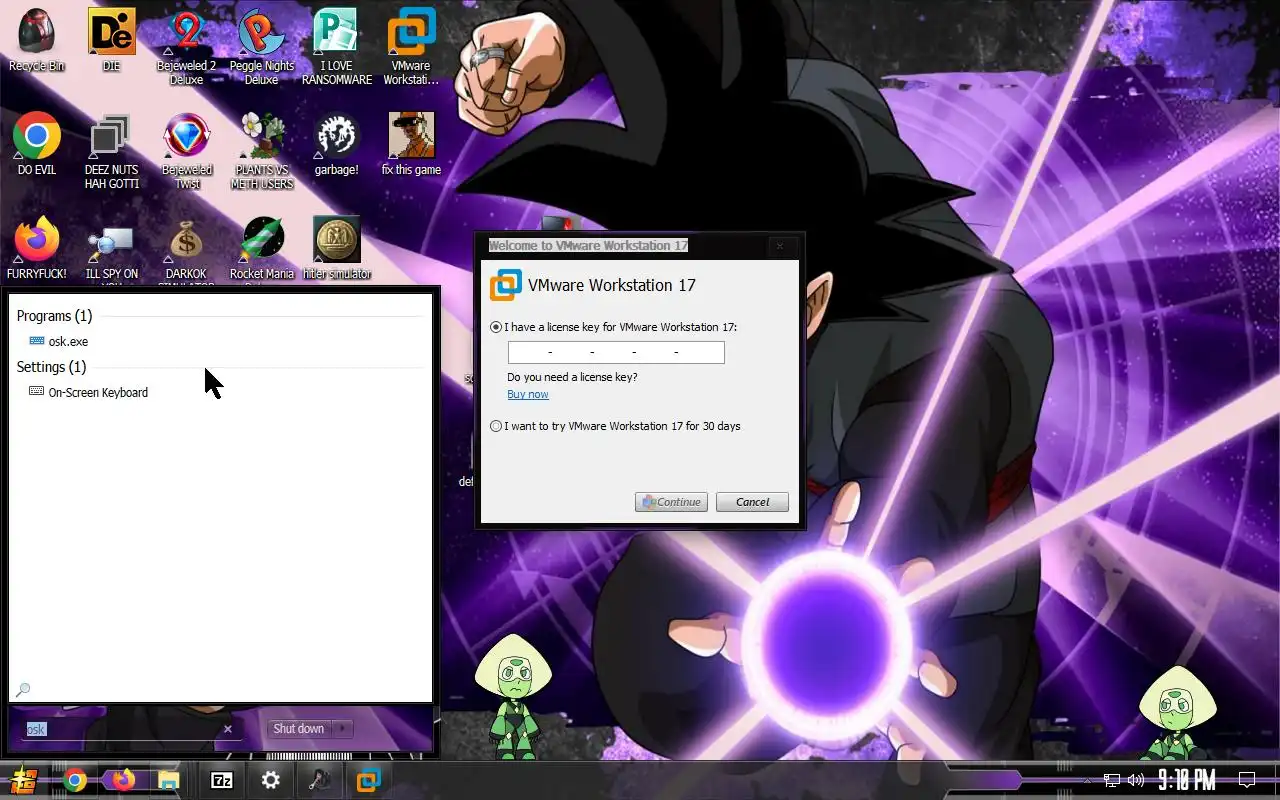Screen dimensions: 1280x800
Task: Close the Welcome to VMware Workstation dialog
Action: pos(780,246)
